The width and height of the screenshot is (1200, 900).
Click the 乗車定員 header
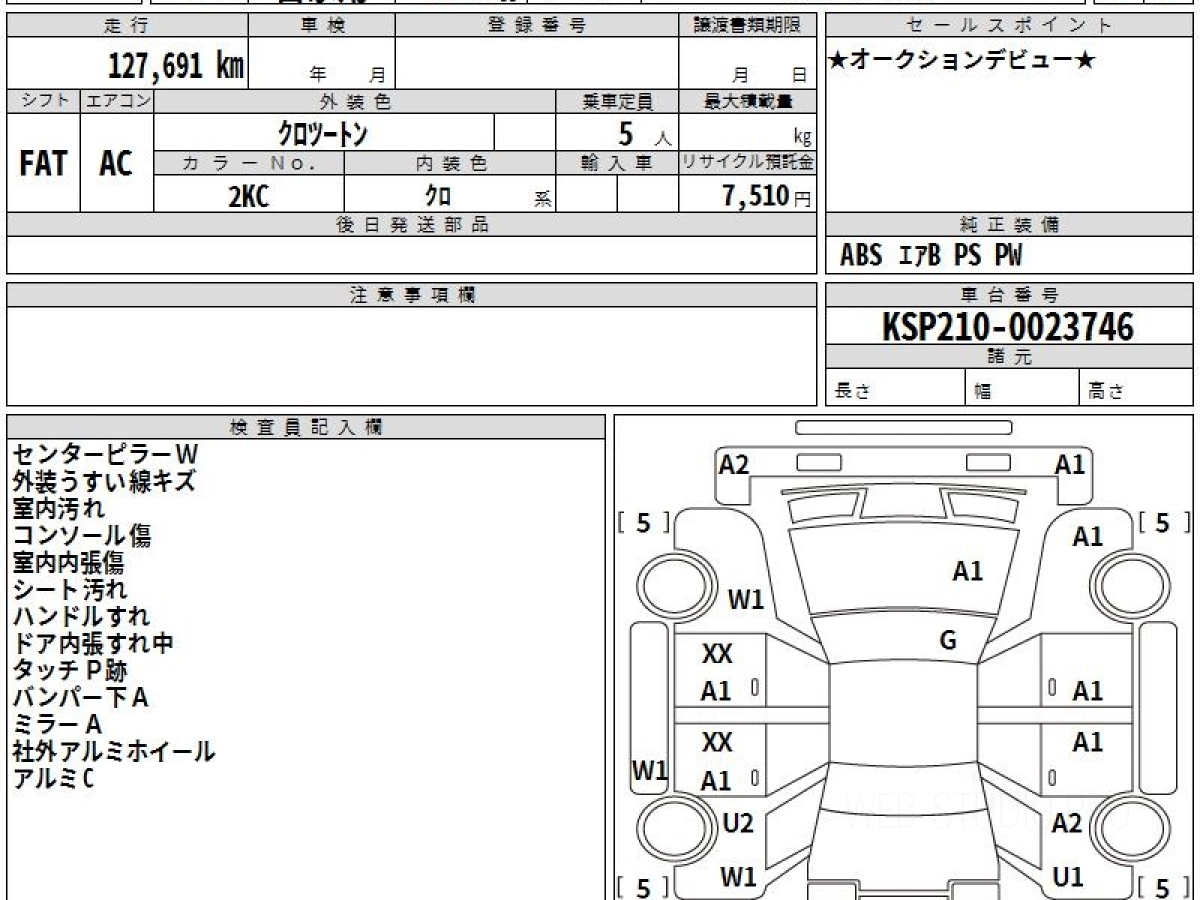point(617,101)
